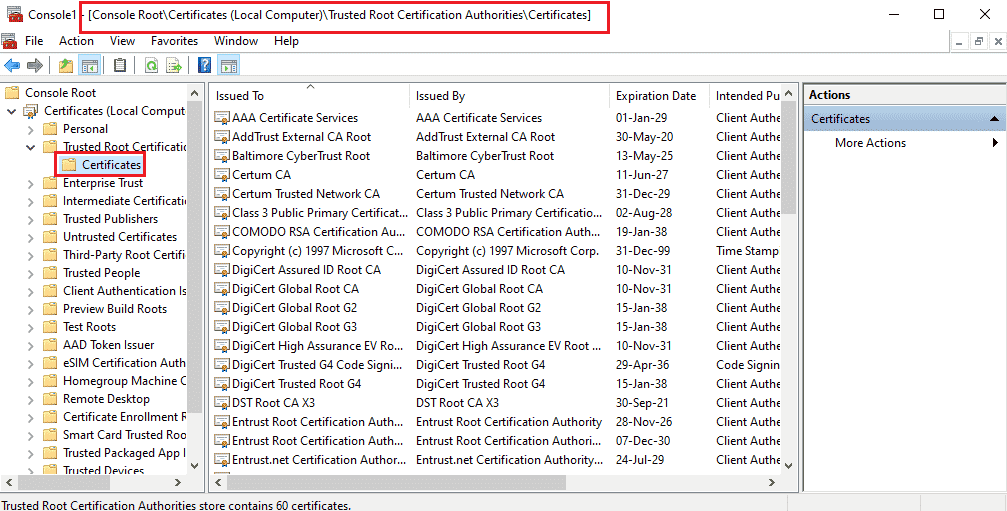1007x511 pixels.
Task: Expand the Smart Card Trusted Roots chevron
Action: coord(31,435)
